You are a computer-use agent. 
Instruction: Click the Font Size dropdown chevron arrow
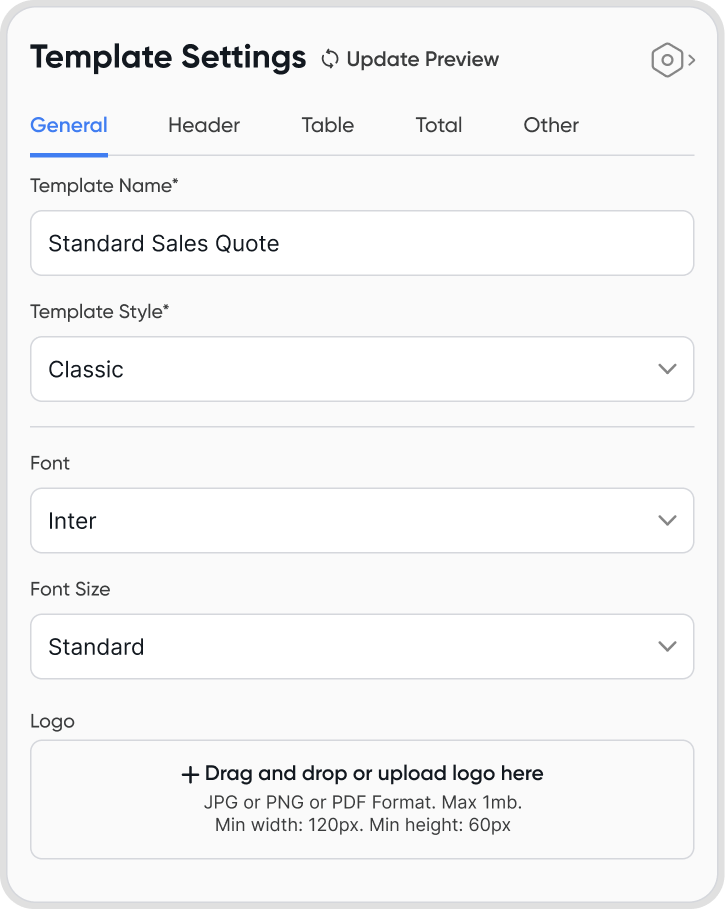[668, 647]
